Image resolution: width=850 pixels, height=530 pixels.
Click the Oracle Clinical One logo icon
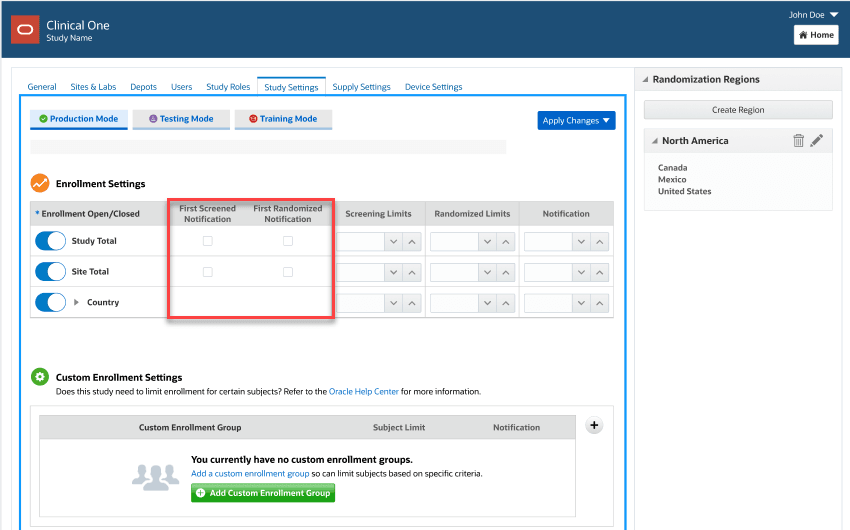[25, 29]
